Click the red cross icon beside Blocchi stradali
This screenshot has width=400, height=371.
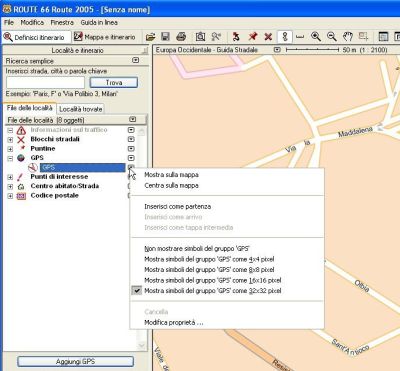pos(21,140)
